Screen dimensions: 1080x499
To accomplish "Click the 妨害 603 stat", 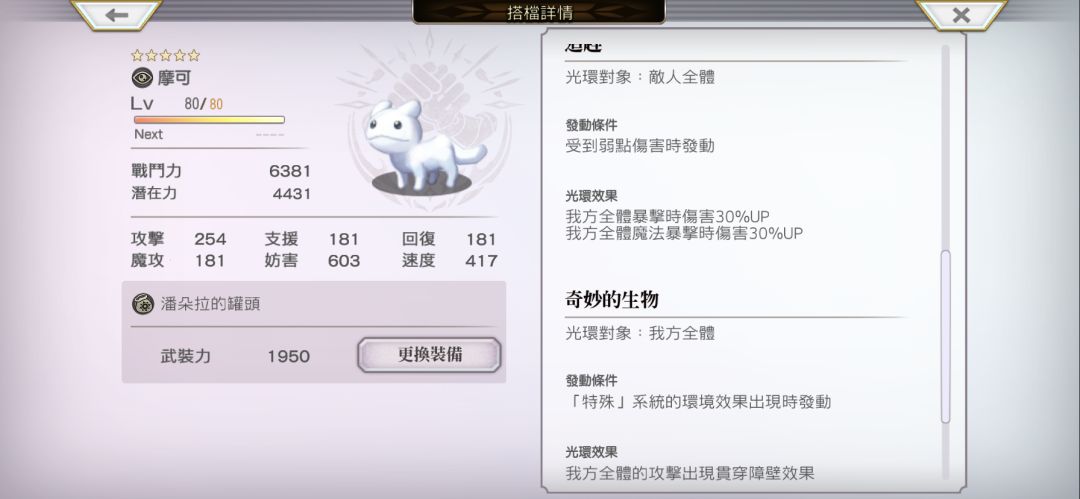I will pos(312,261).
